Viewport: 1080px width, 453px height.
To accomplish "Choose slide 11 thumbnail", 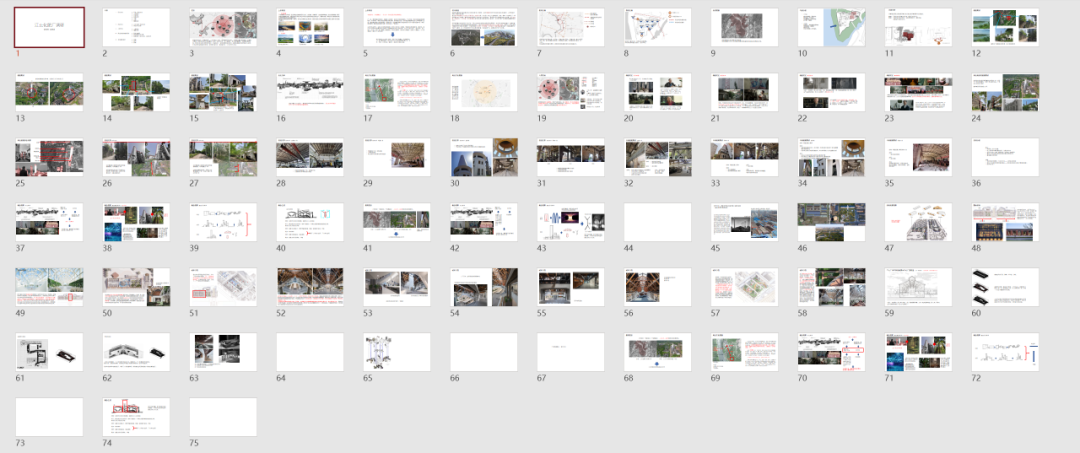I will click(919, 28).
